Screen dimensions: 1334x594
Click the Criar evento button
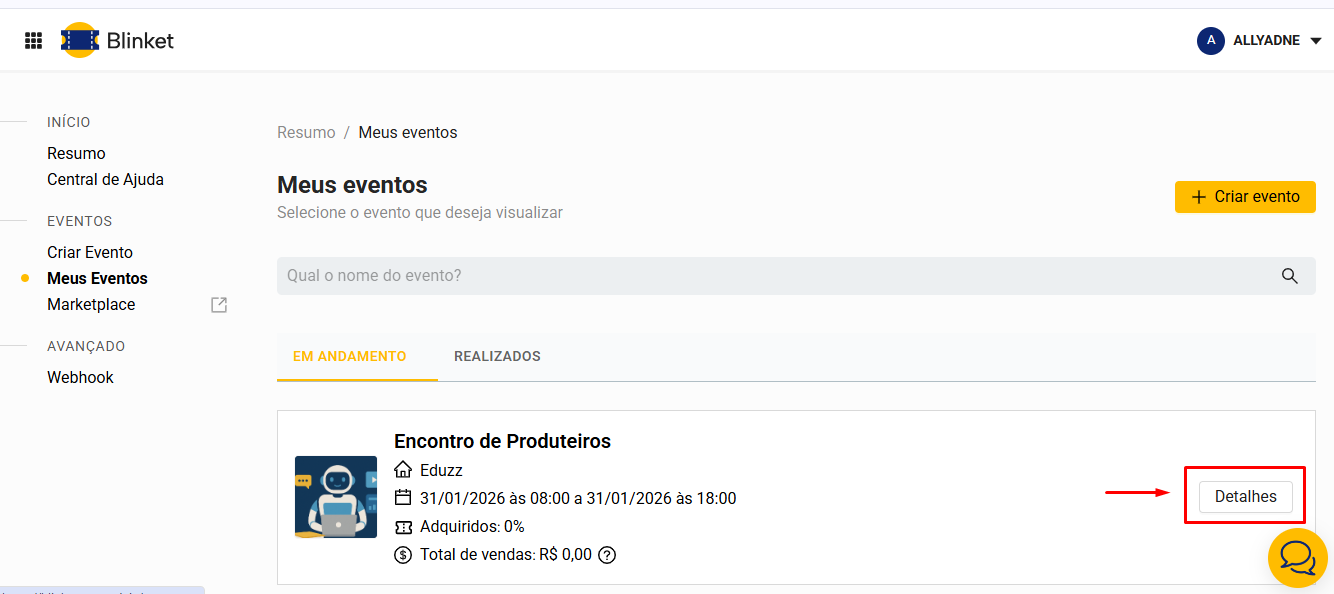click(1245, 197)
